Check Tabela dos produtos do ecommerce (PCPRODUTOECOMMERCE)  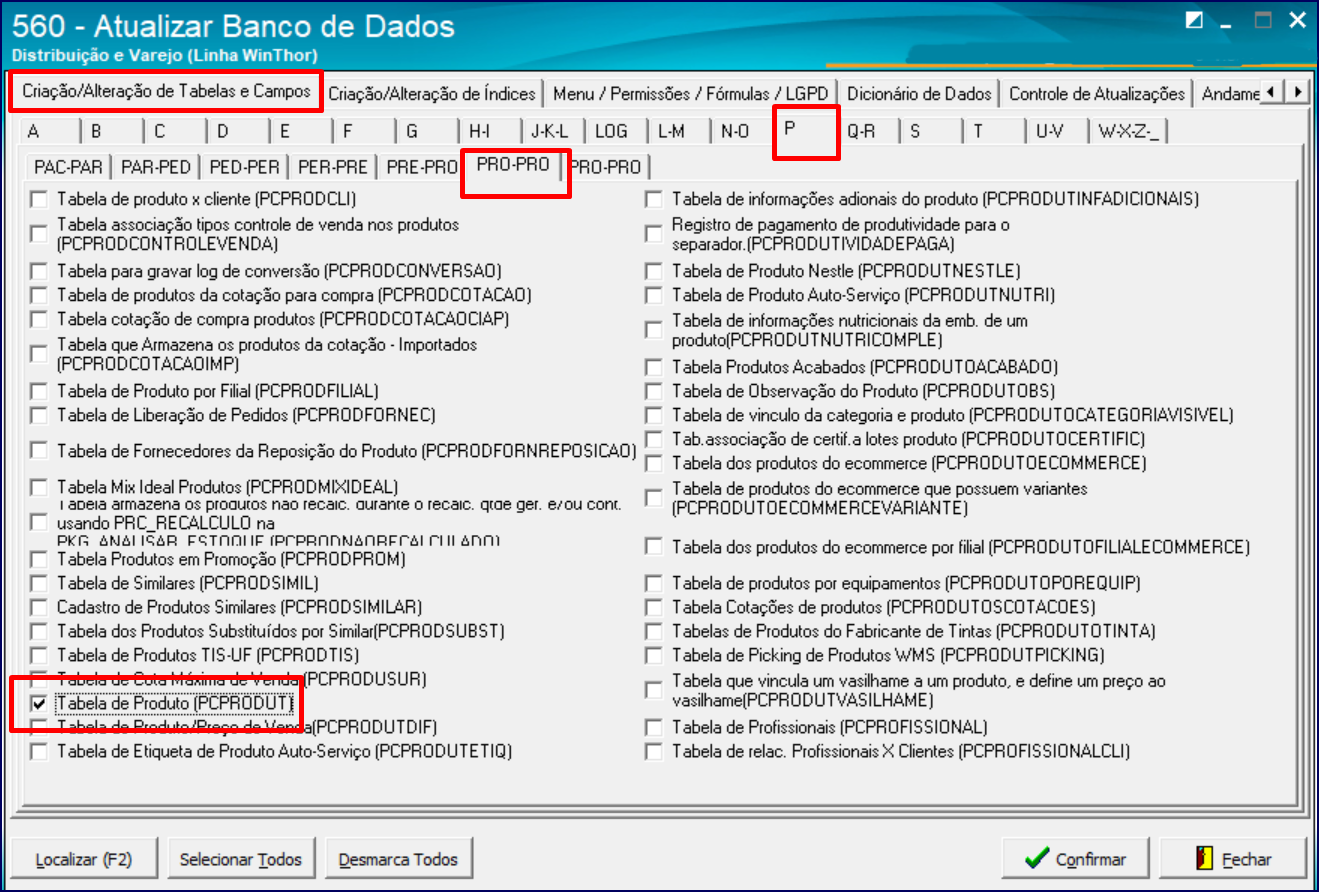(x=654, y=463)
